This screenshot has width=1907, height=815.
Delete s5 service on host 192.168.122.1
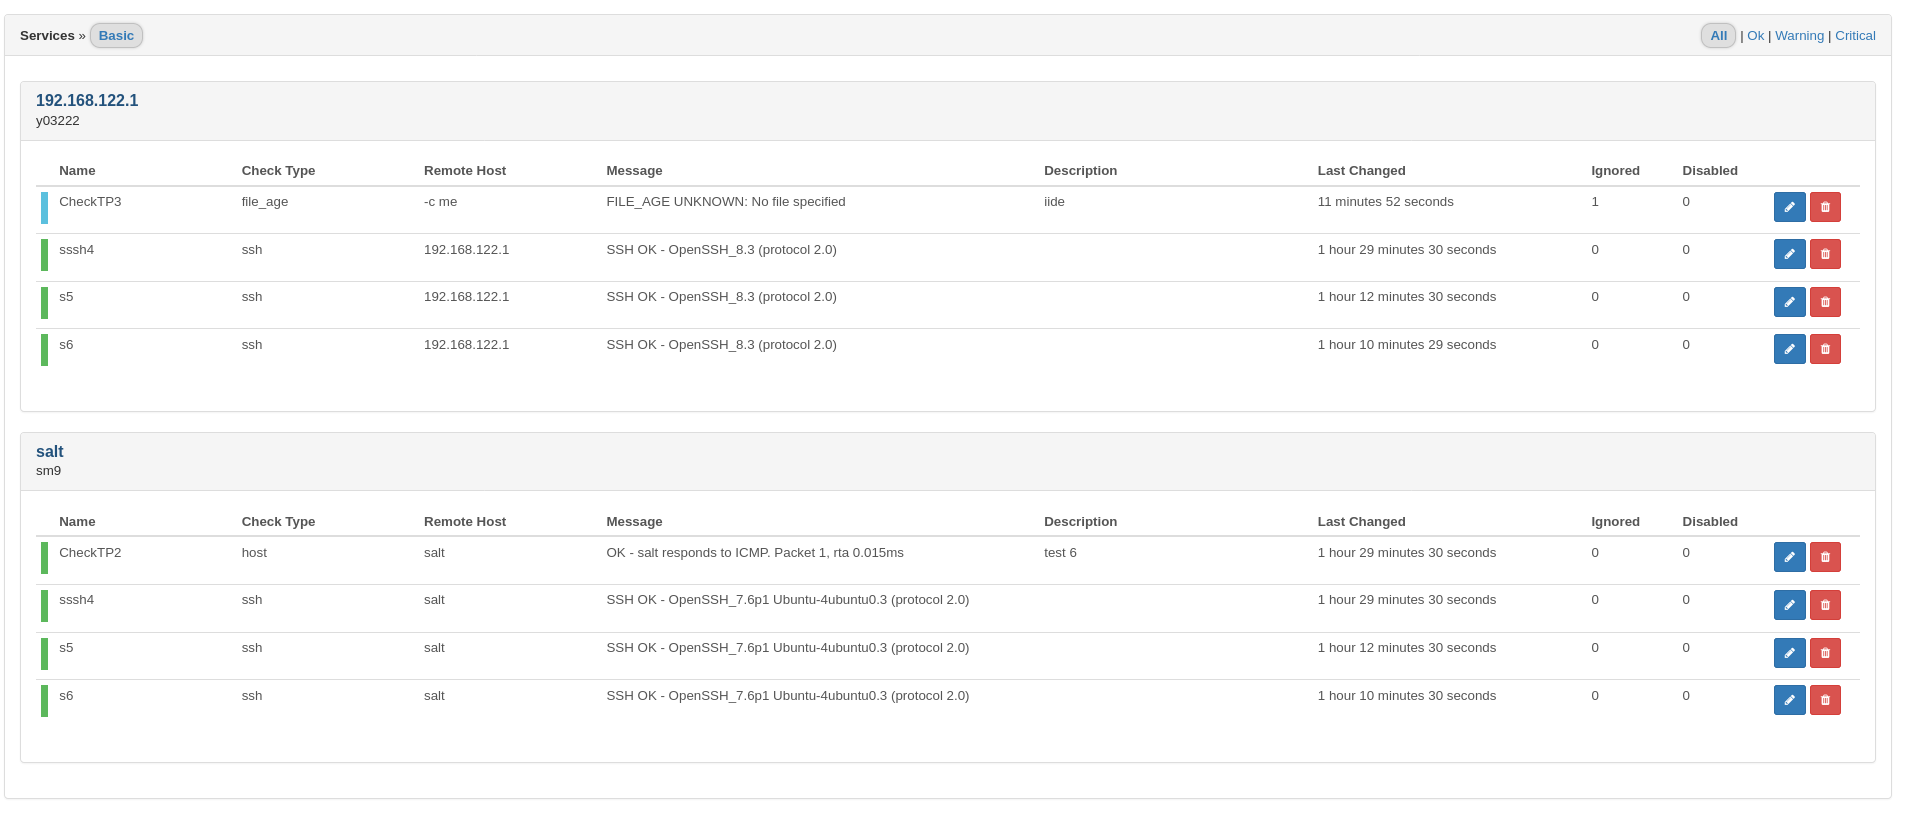pyautogui.click(x=1825, y=302)
